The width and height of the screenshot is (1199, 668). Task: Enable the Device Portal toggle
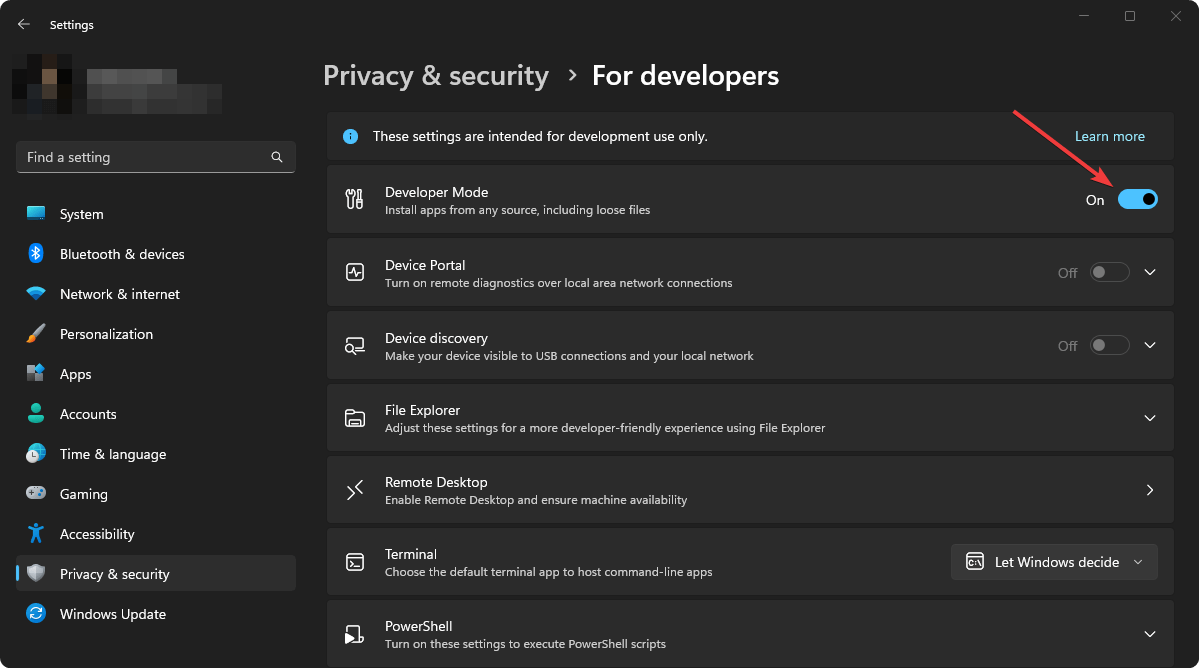[x=1109, y=272]
